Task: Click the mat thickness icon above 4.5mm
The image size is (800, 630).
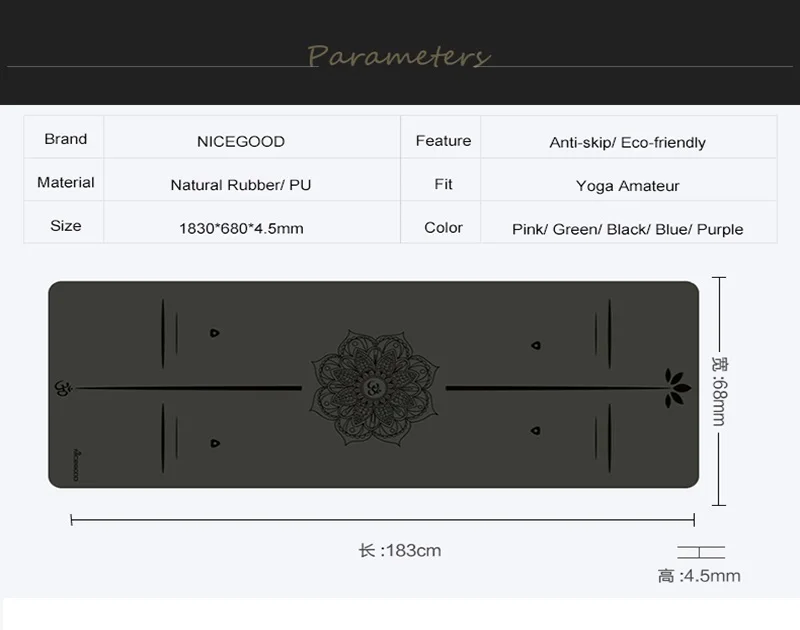Action: tap(700, 551)
